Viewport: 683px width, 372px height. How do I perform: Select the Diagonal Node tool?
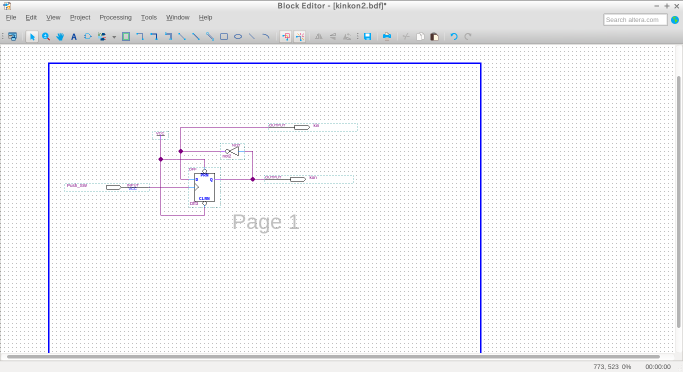(x=182, y=37)
